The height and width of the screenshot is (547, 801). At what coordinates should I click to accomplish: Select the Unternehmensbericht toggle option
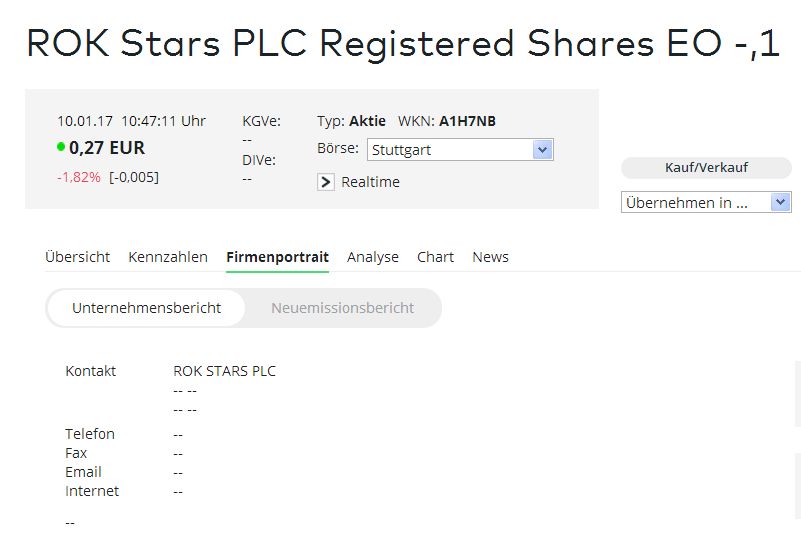tap(146, 308)
